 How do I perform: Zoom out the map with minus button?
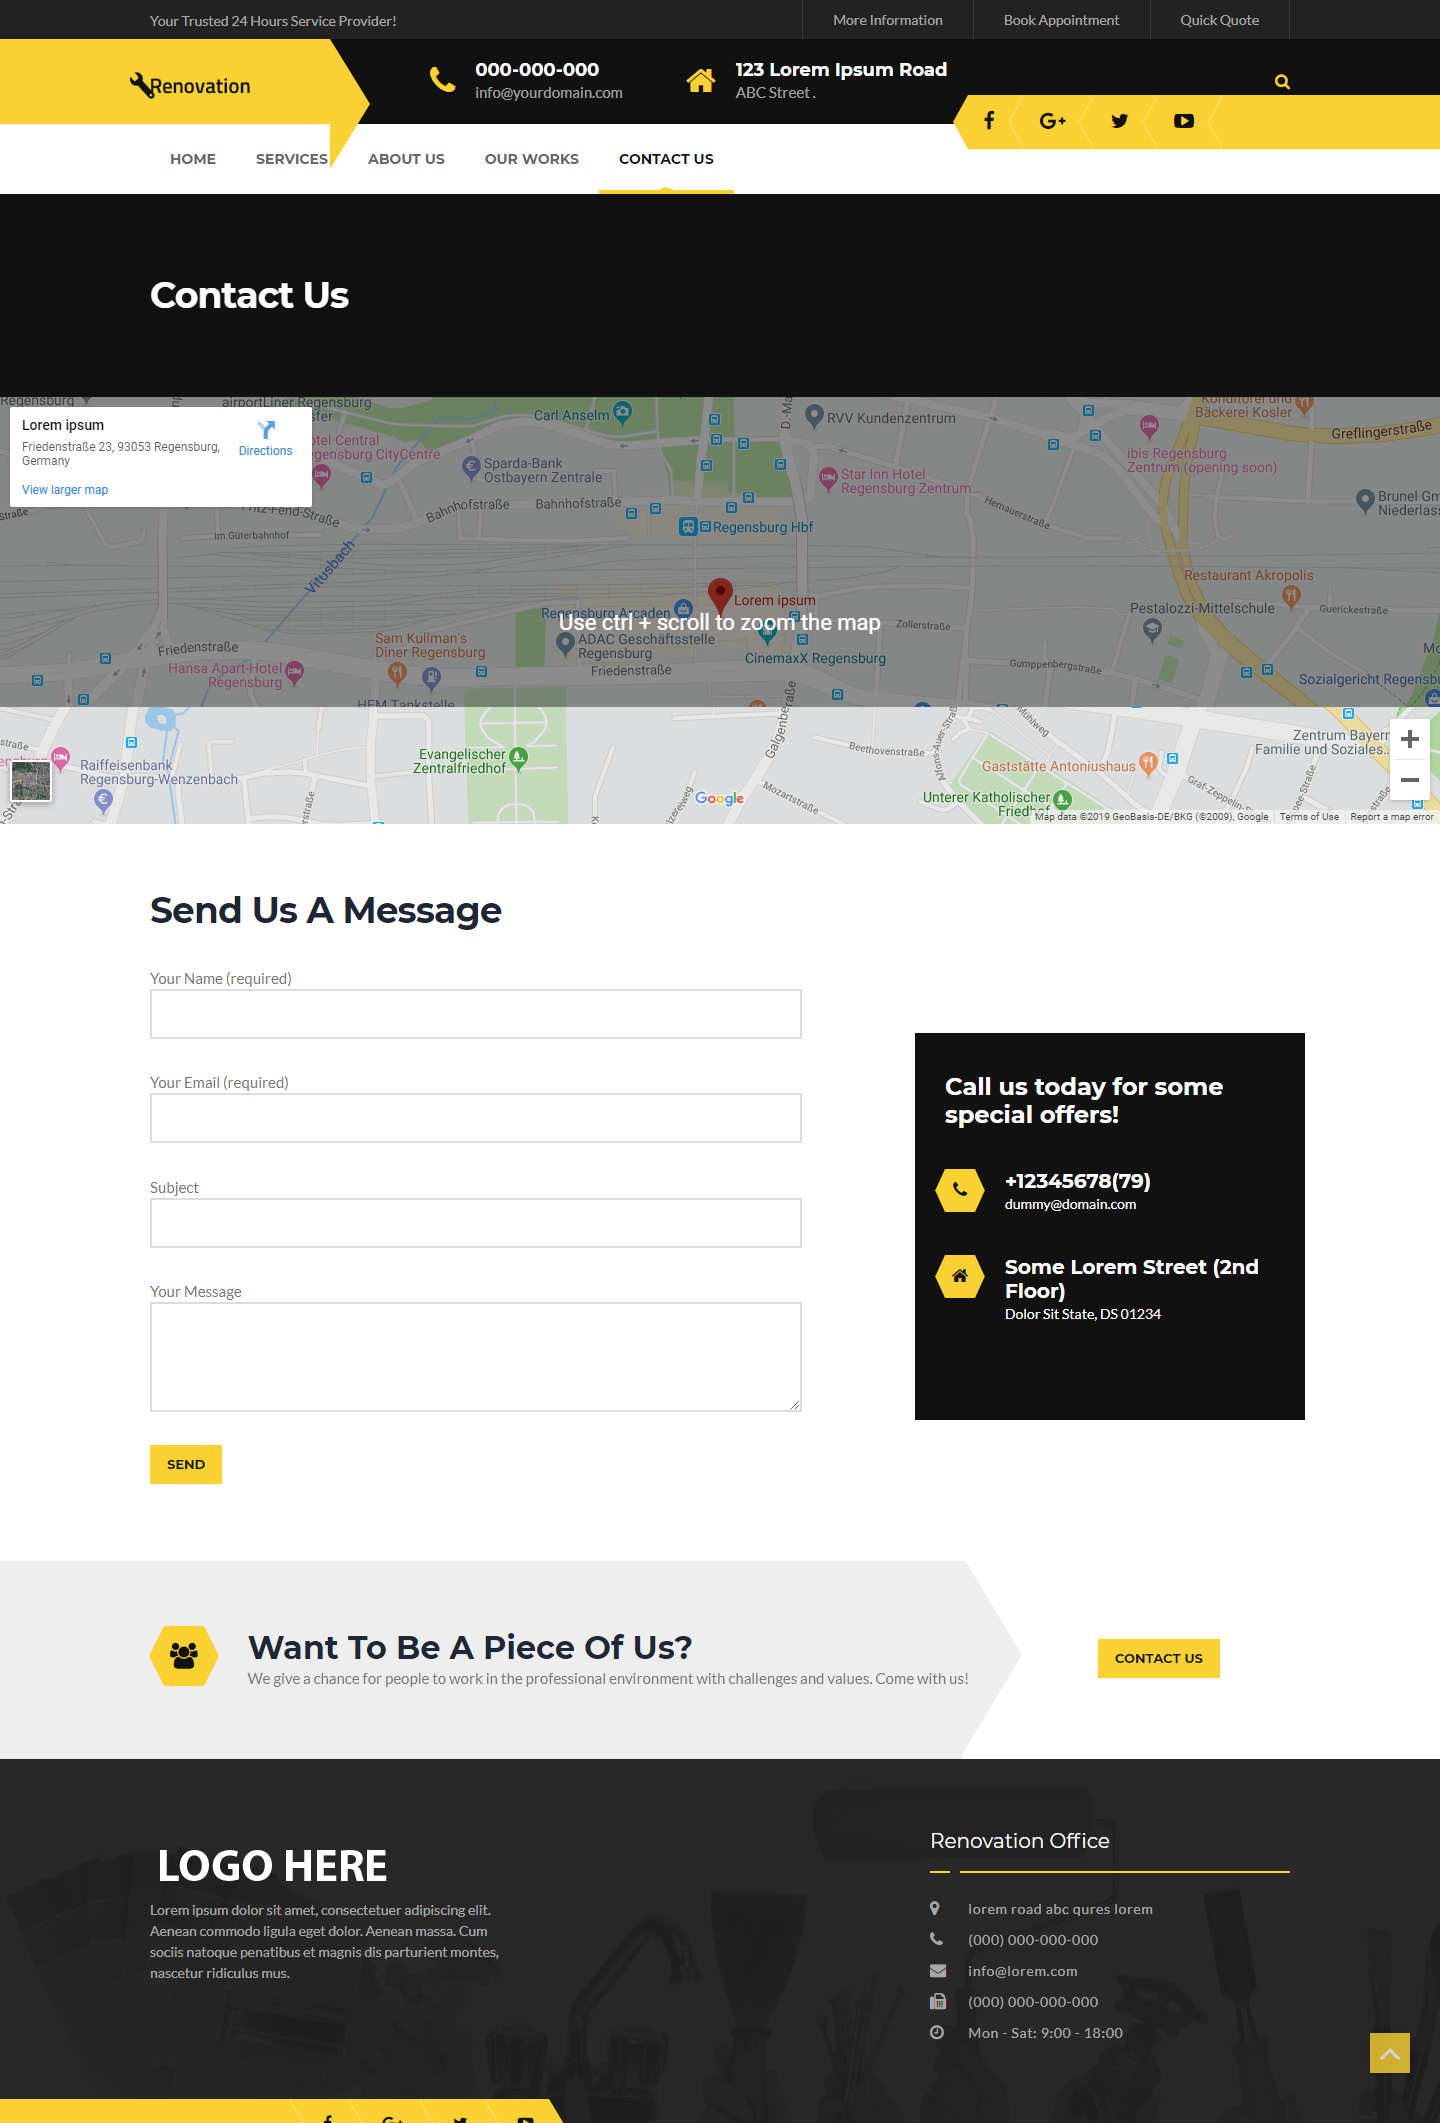point(1410,780)
